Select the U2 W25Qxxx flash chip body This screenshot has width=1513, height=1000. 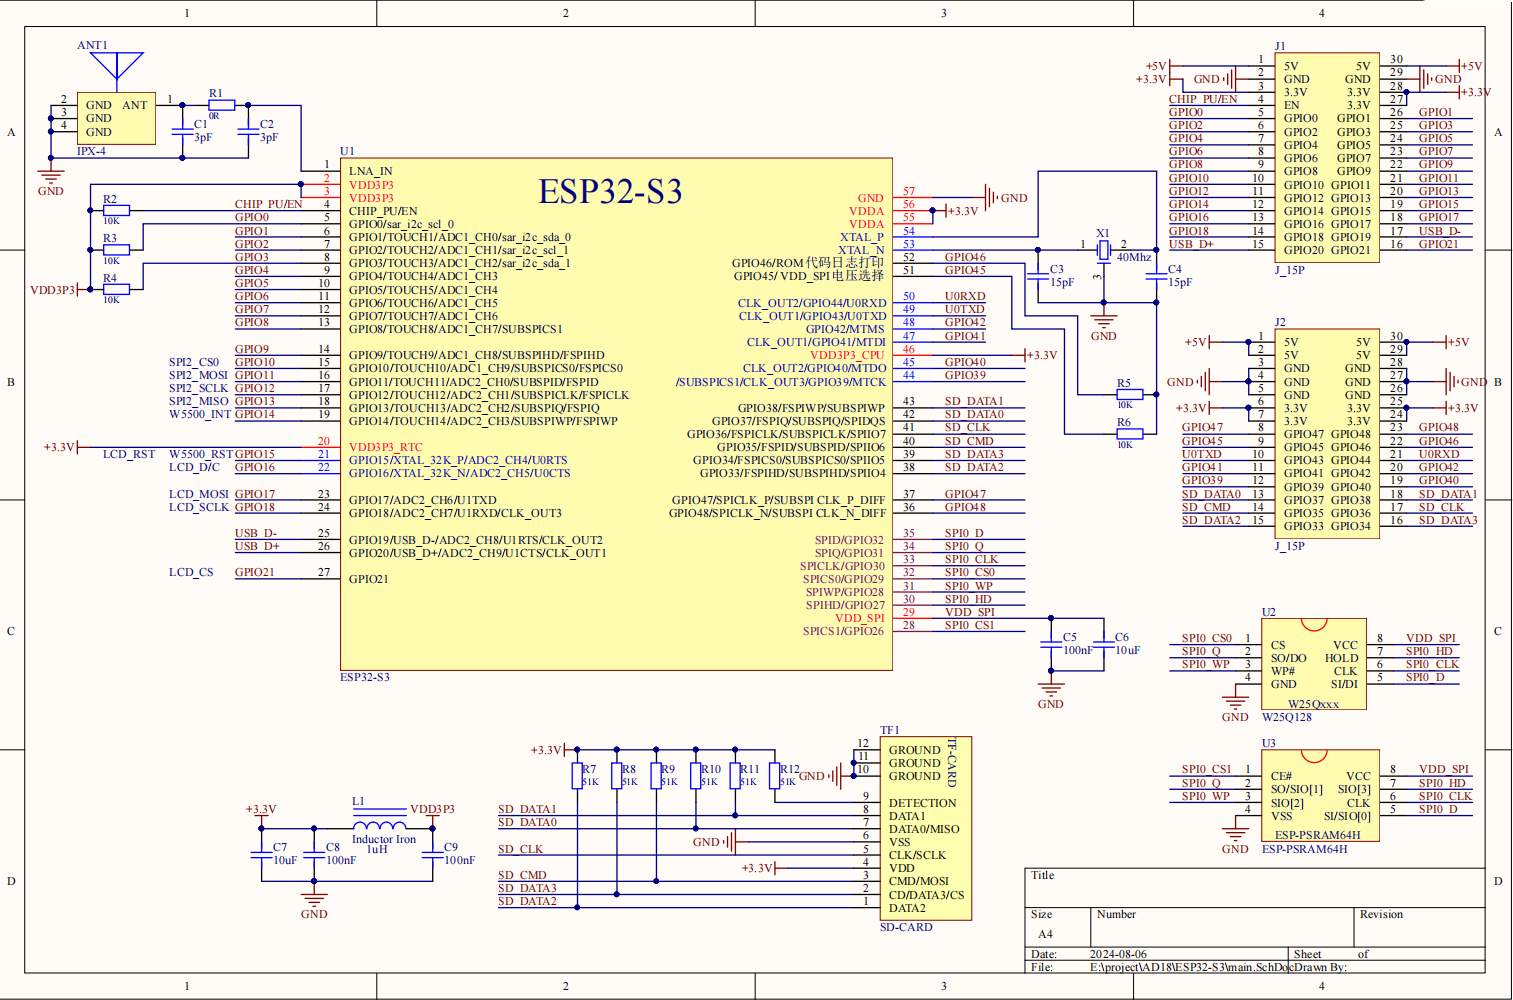tap(1314, 664)
